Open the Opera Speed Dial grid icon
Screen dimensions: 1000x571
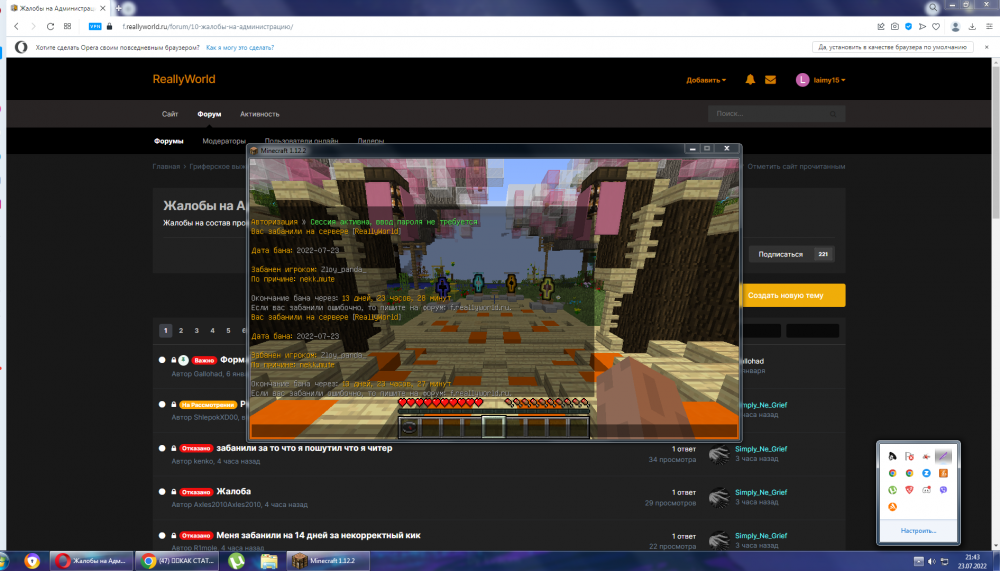point(68,26)
